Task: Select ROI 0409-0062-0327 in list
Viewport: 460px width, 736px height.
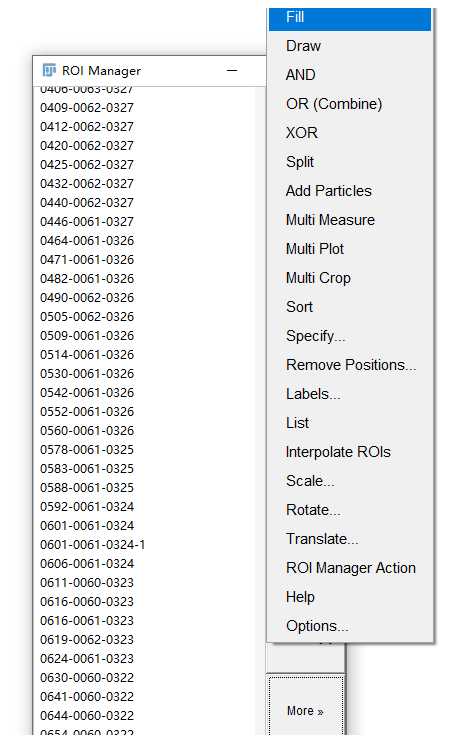Action: tap(87, 107)
